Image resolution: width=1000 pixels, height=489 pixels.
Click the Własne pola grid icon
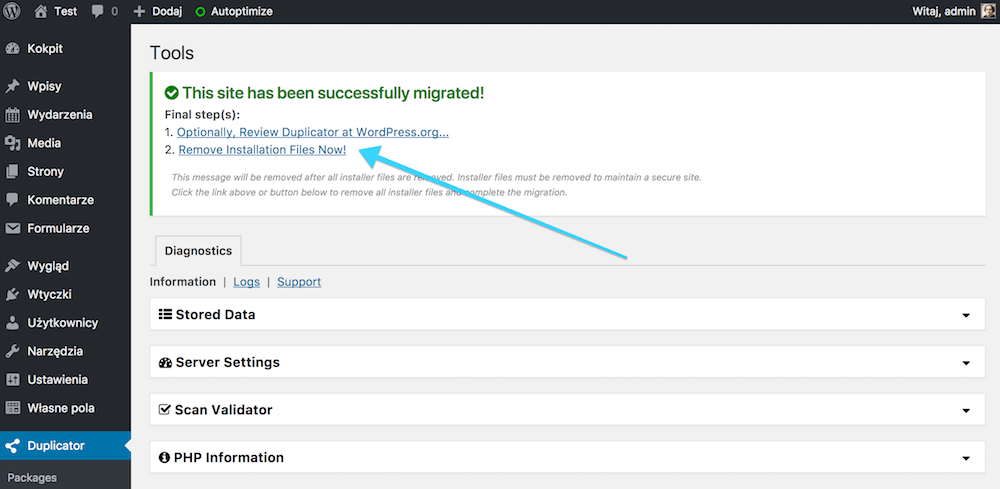[12, 408]
